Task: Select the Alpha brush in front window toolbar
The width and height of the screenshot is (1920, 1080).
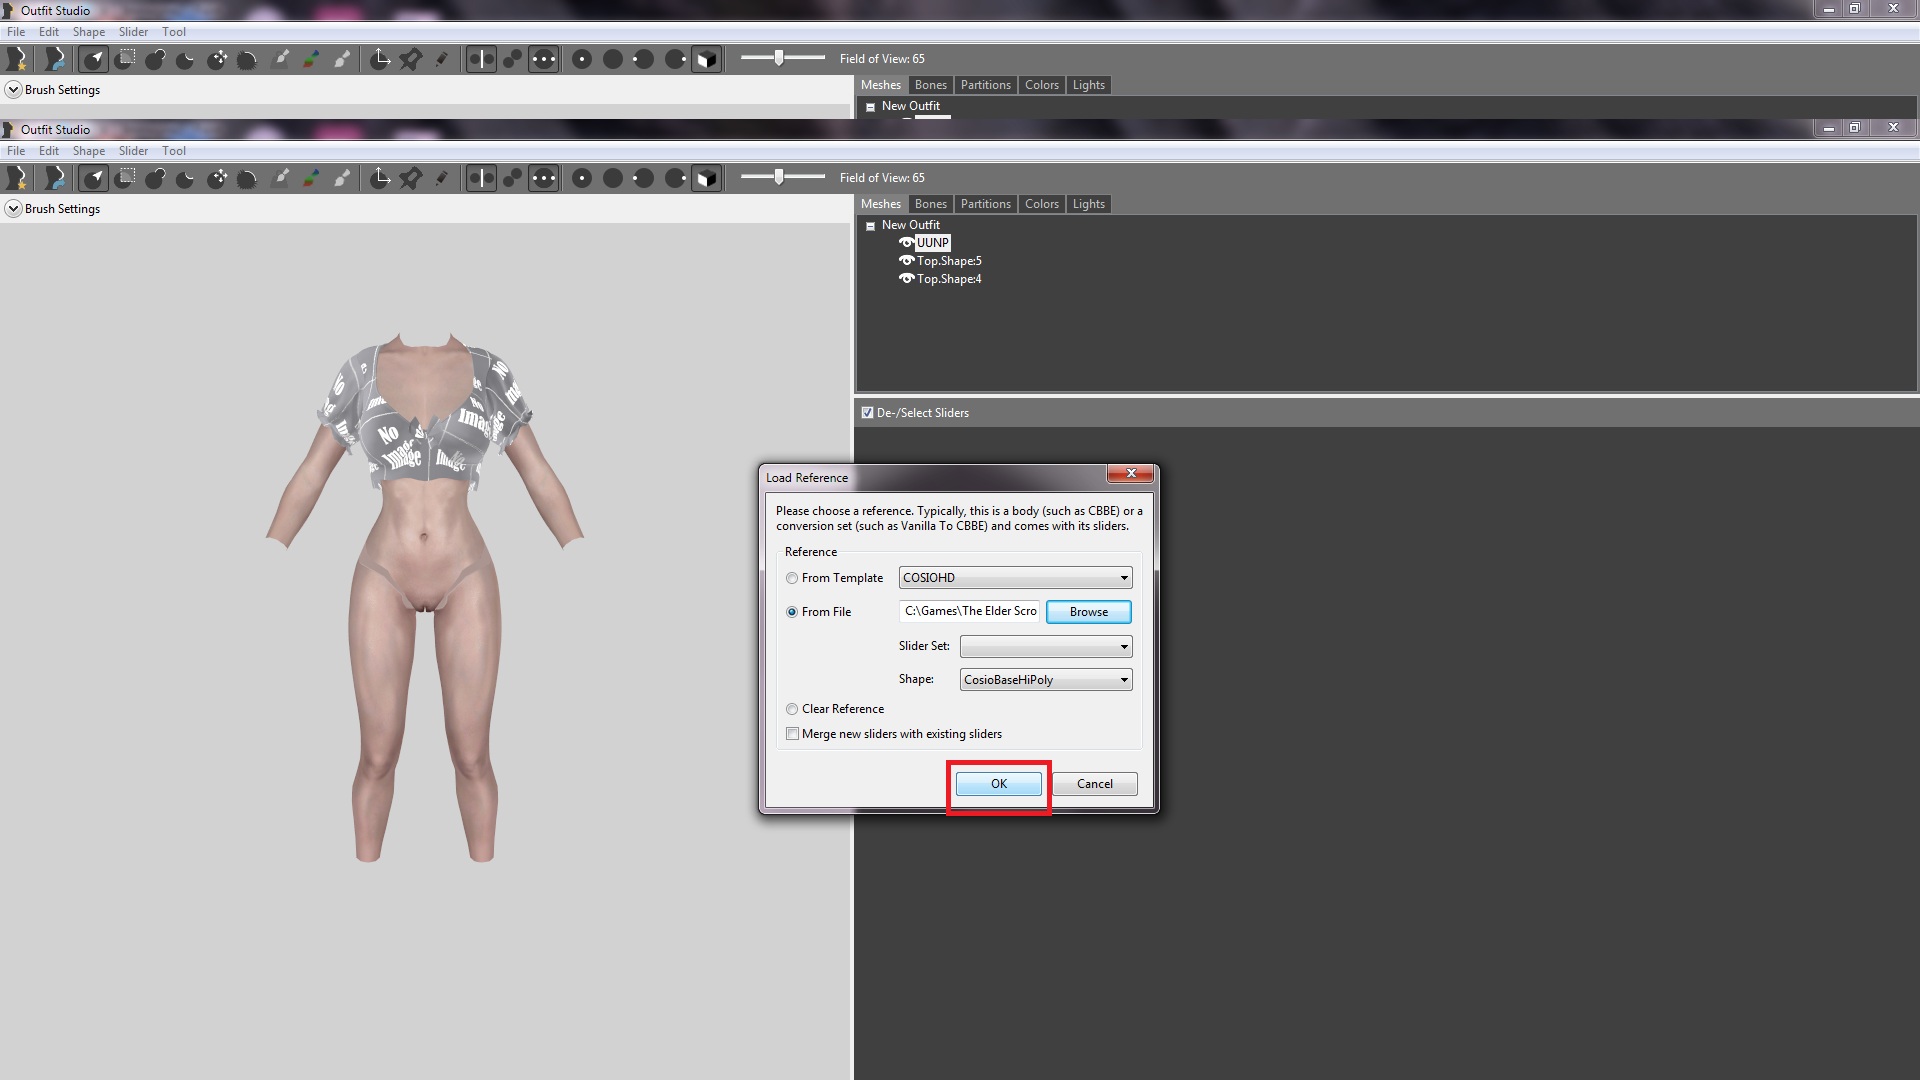Action: click(x=343, y=178)
